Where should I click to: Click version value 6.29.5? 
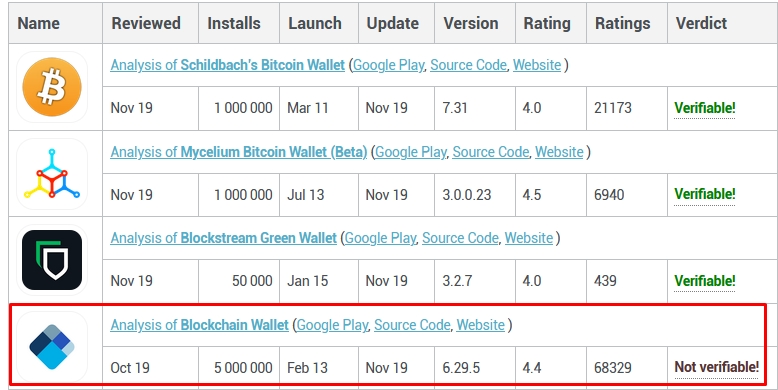click(461, 368)
